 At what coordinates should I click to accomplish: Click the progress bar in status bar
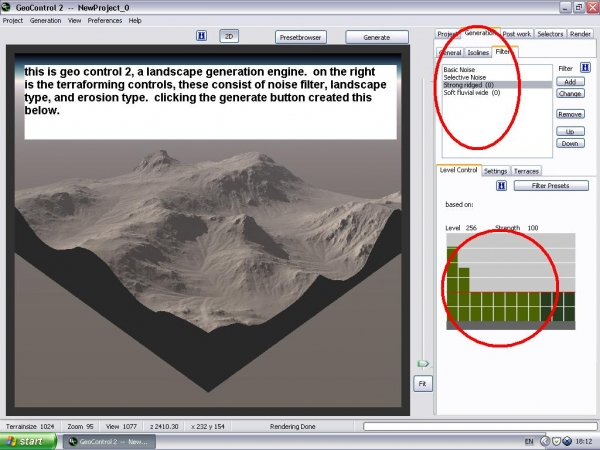tap(480, 426)
